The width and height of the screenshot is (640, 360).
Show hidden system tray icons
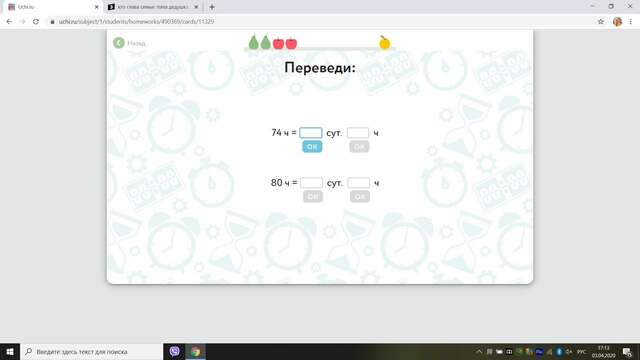coord(479,351)
